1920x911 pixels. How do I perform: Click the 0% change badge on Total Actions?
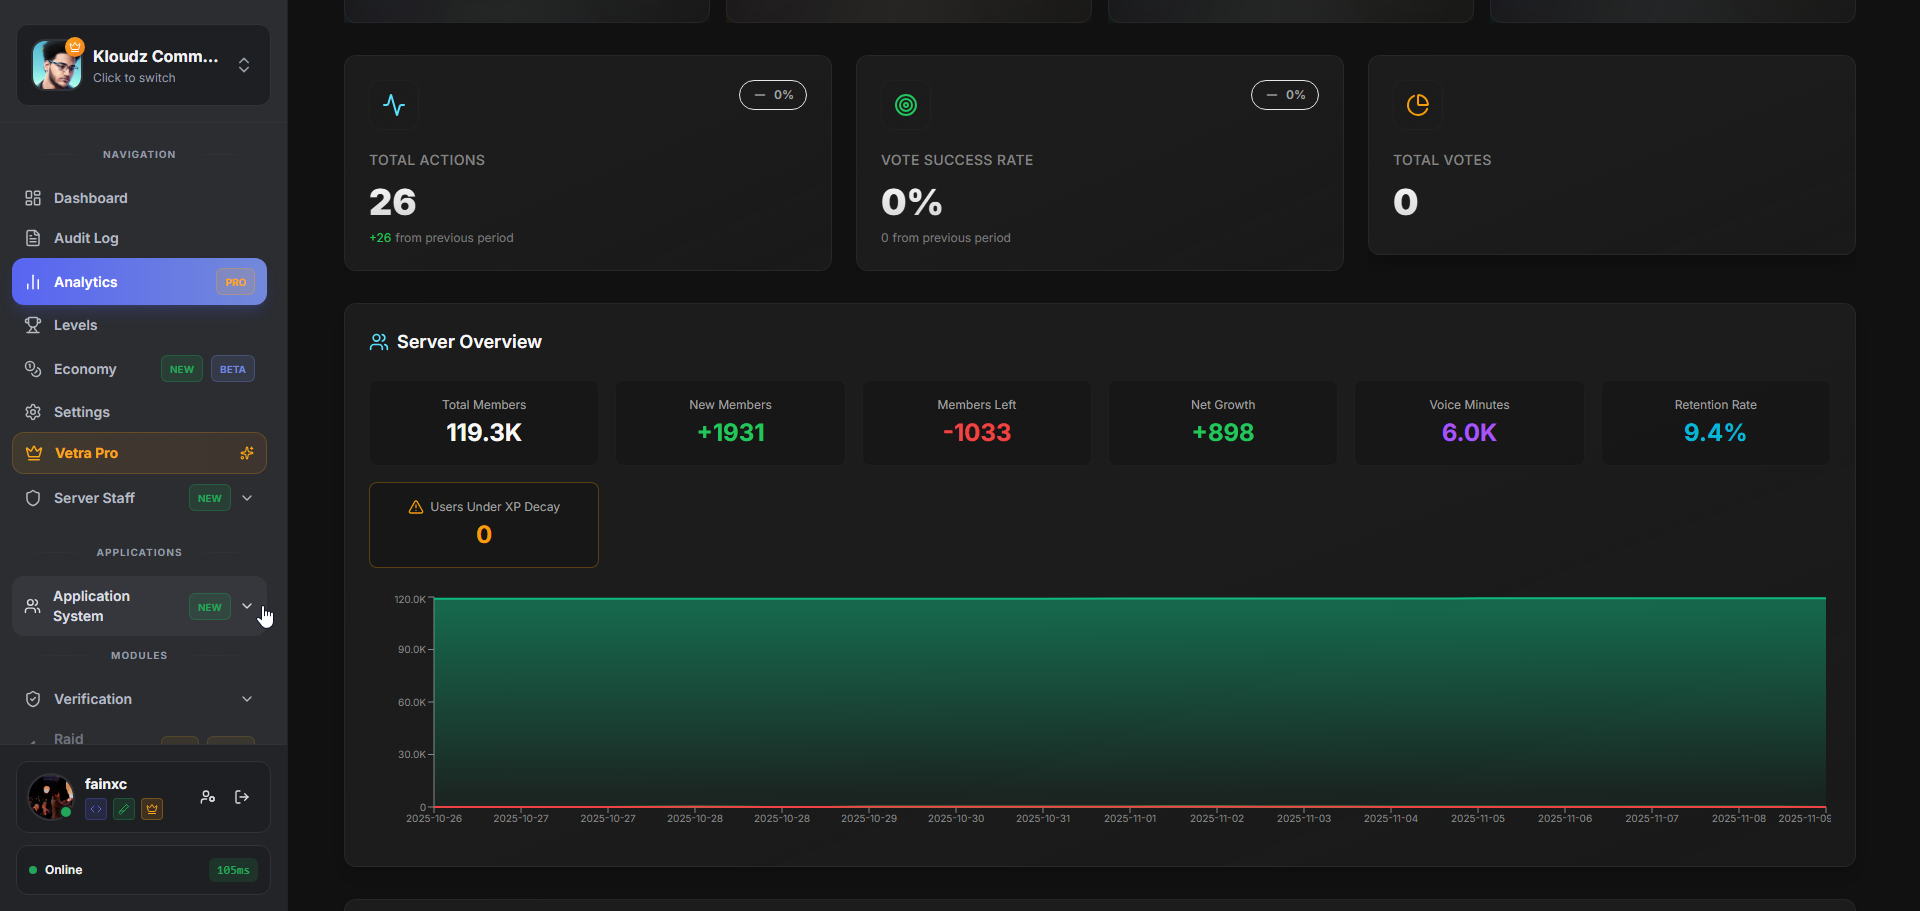[772, 95]
